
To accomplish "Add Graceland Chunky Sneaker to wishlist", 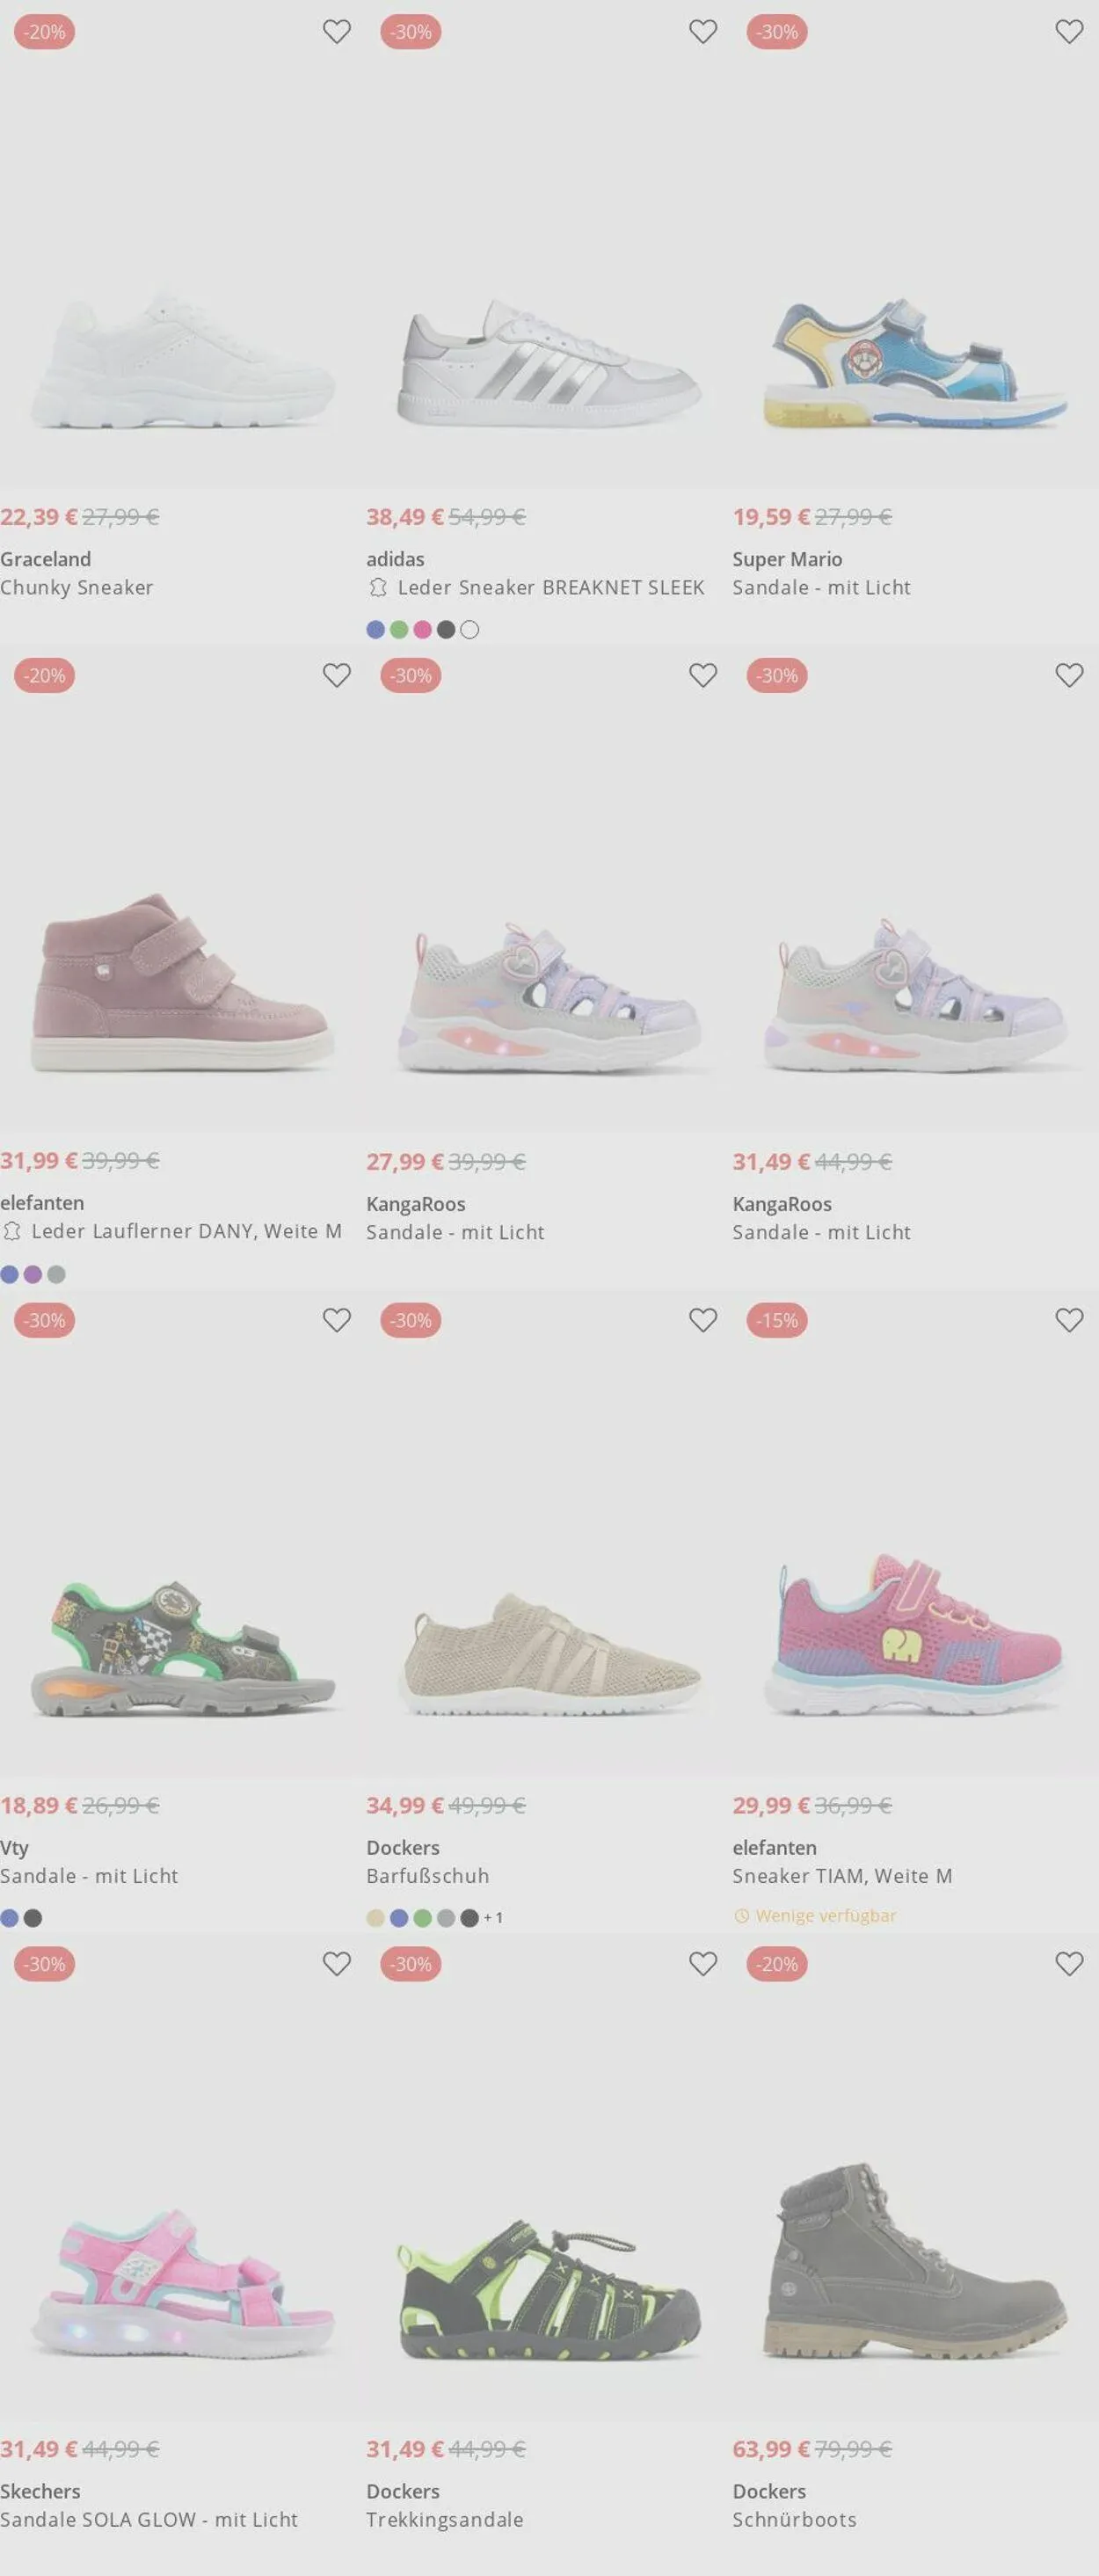I will click(x=337, y=32).
